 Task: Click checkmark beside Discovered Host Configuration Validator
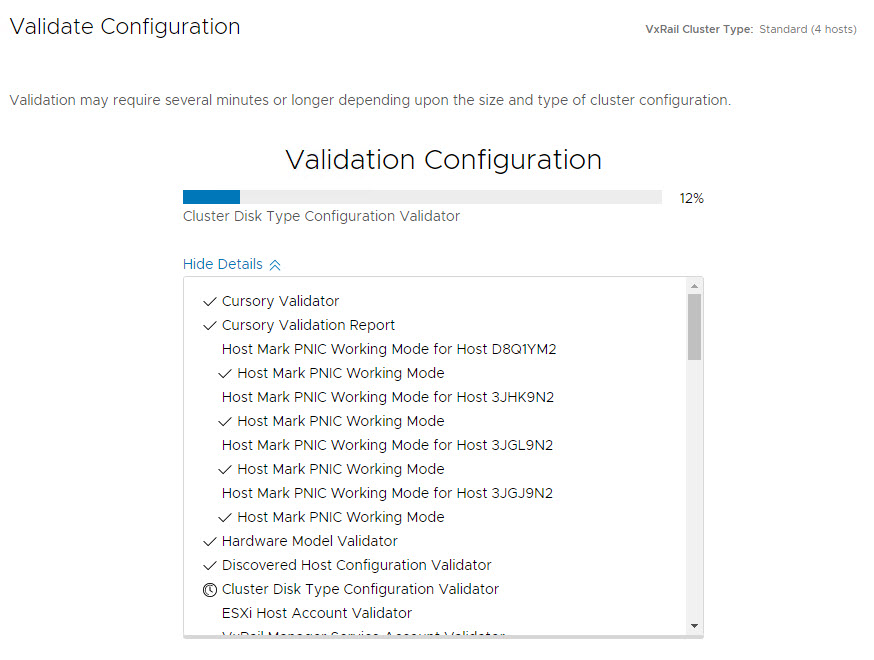(210, 565)
